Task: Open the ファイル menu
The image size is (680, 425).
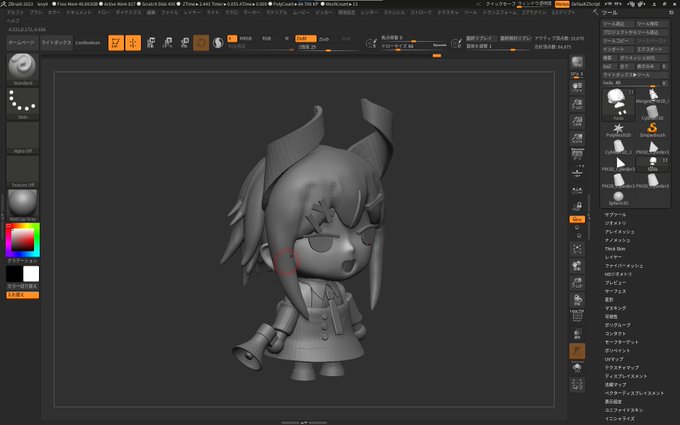Action: click(169, 13)
